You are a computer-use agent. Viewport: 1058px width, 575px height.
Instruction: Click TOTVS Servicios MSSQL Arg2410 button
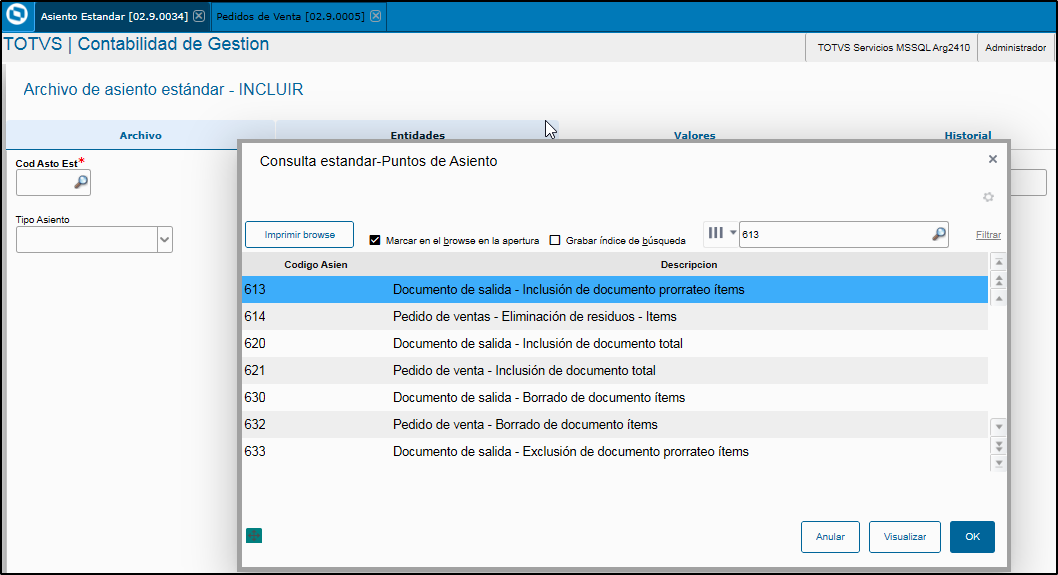893,48
